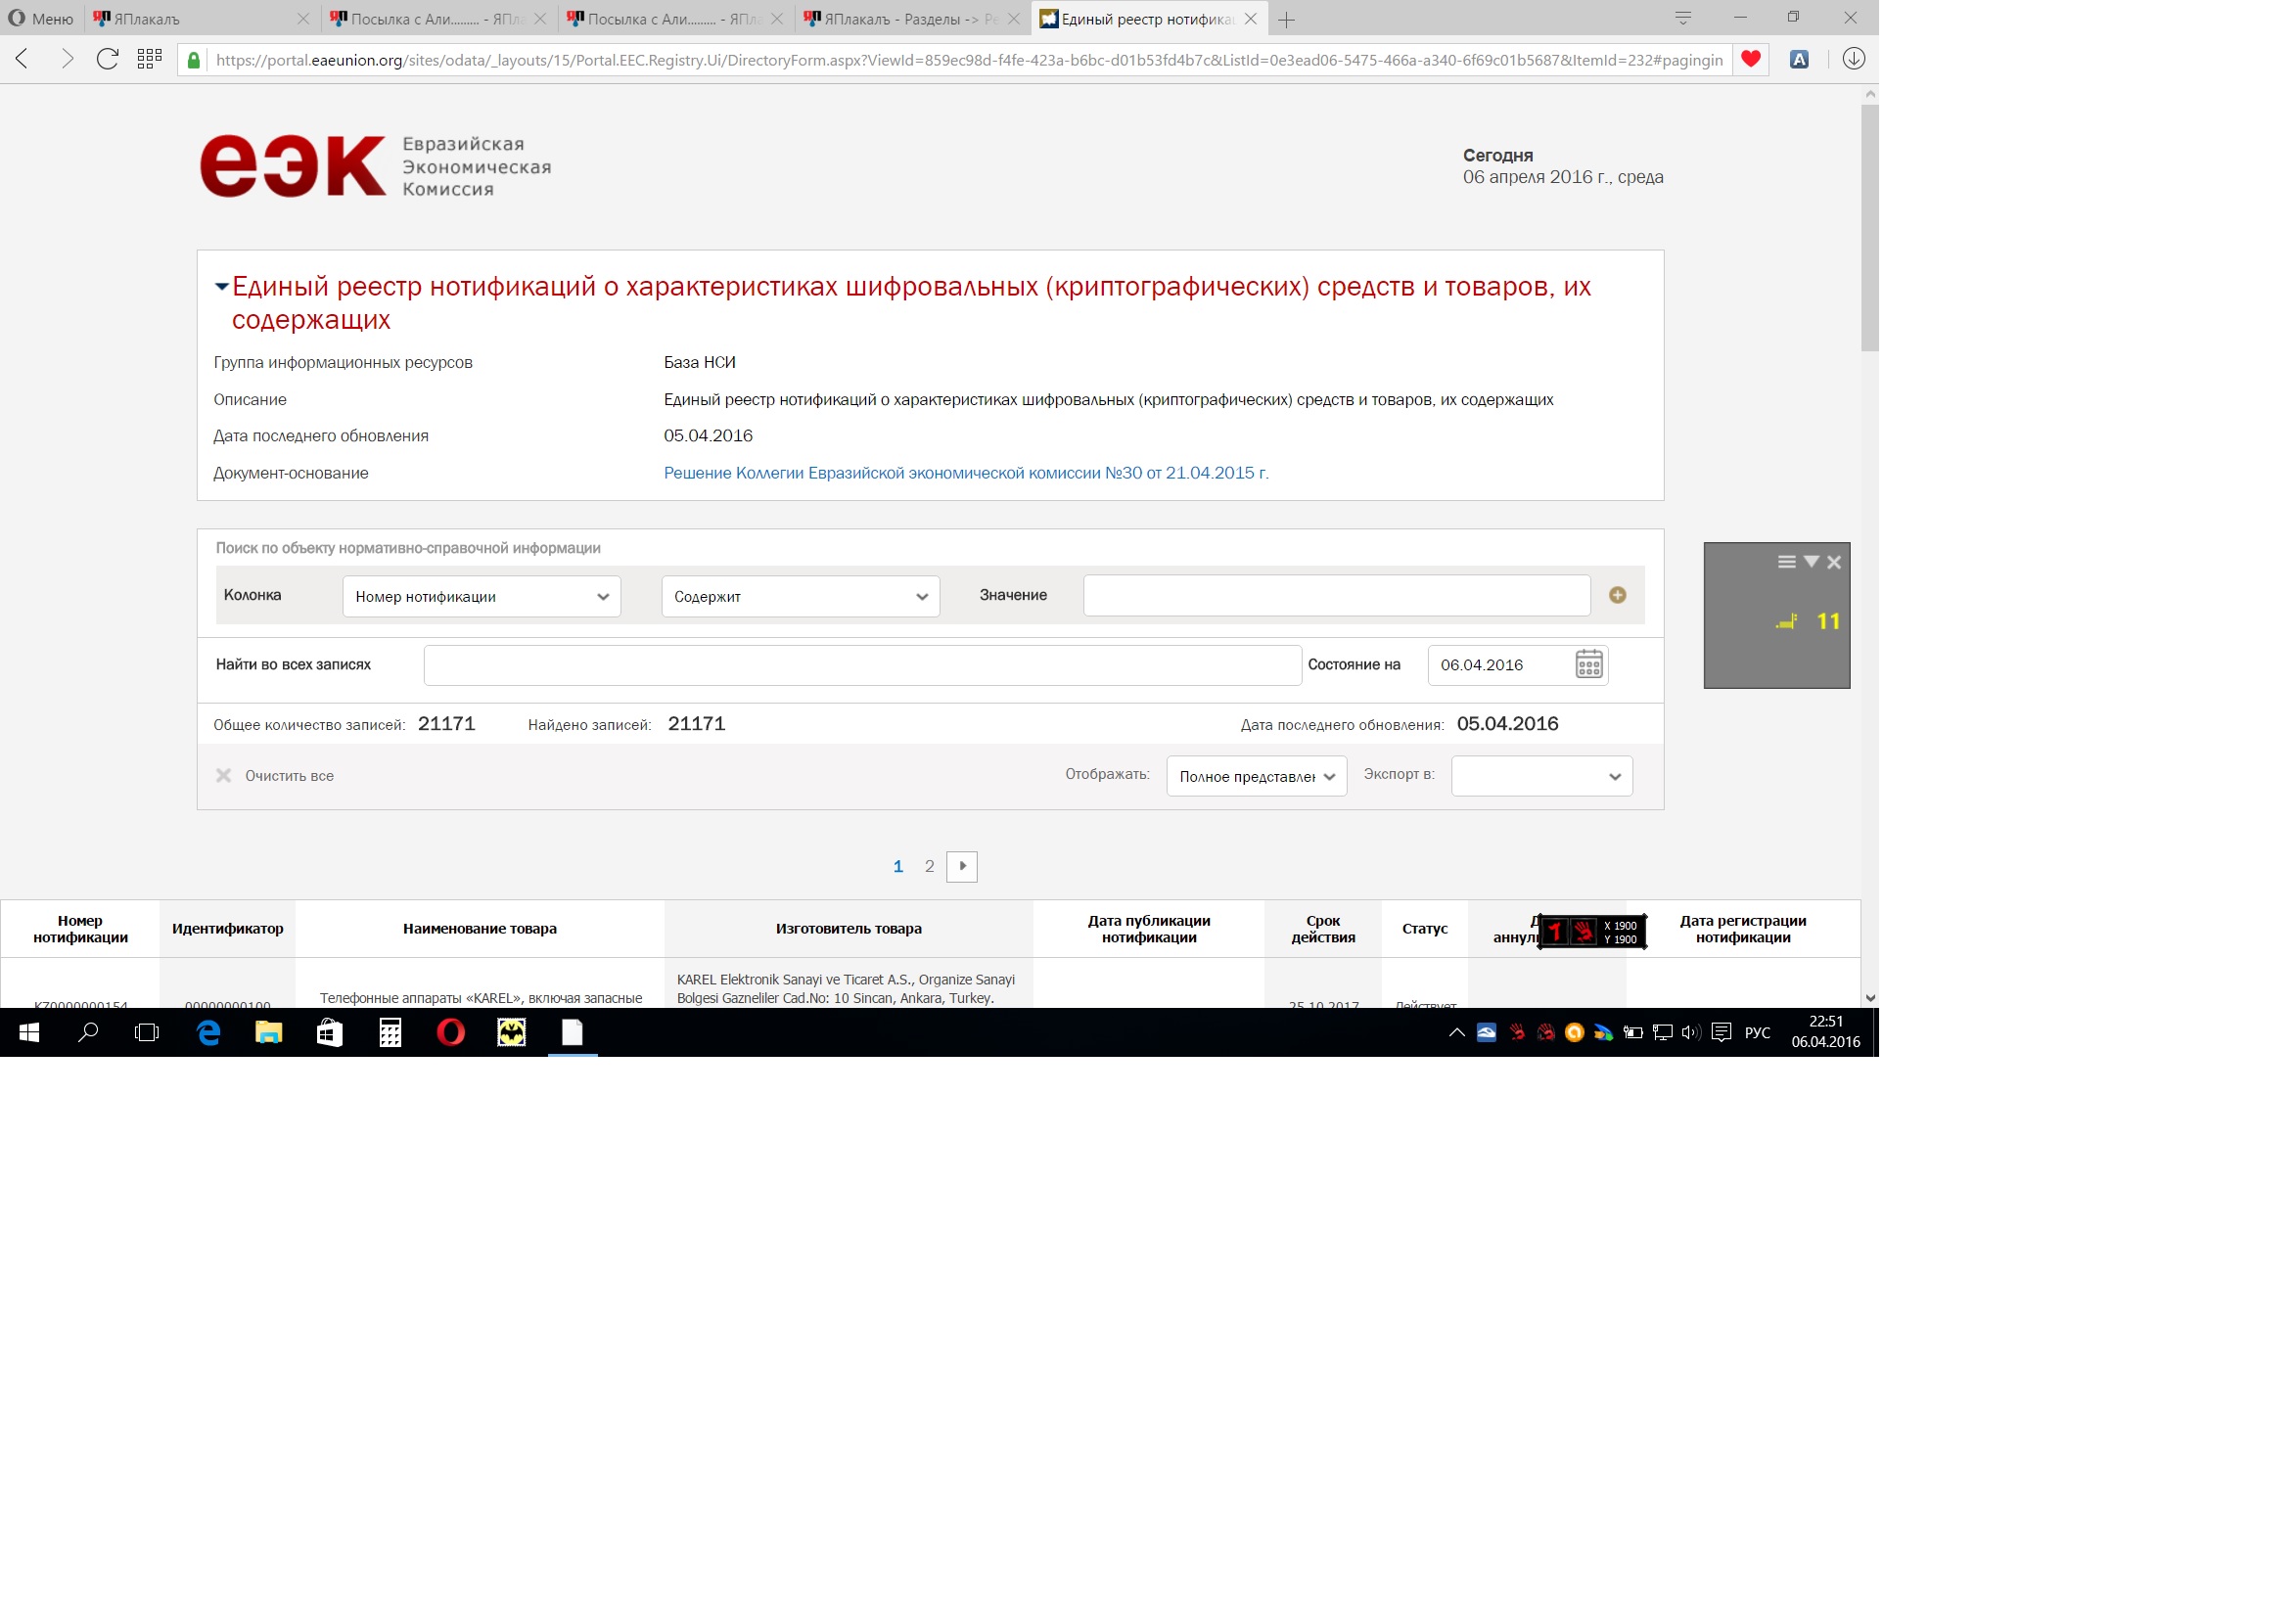Screen dimensions: 2296x1597
Task: Open the Opera Меню button
Action: 41,19
